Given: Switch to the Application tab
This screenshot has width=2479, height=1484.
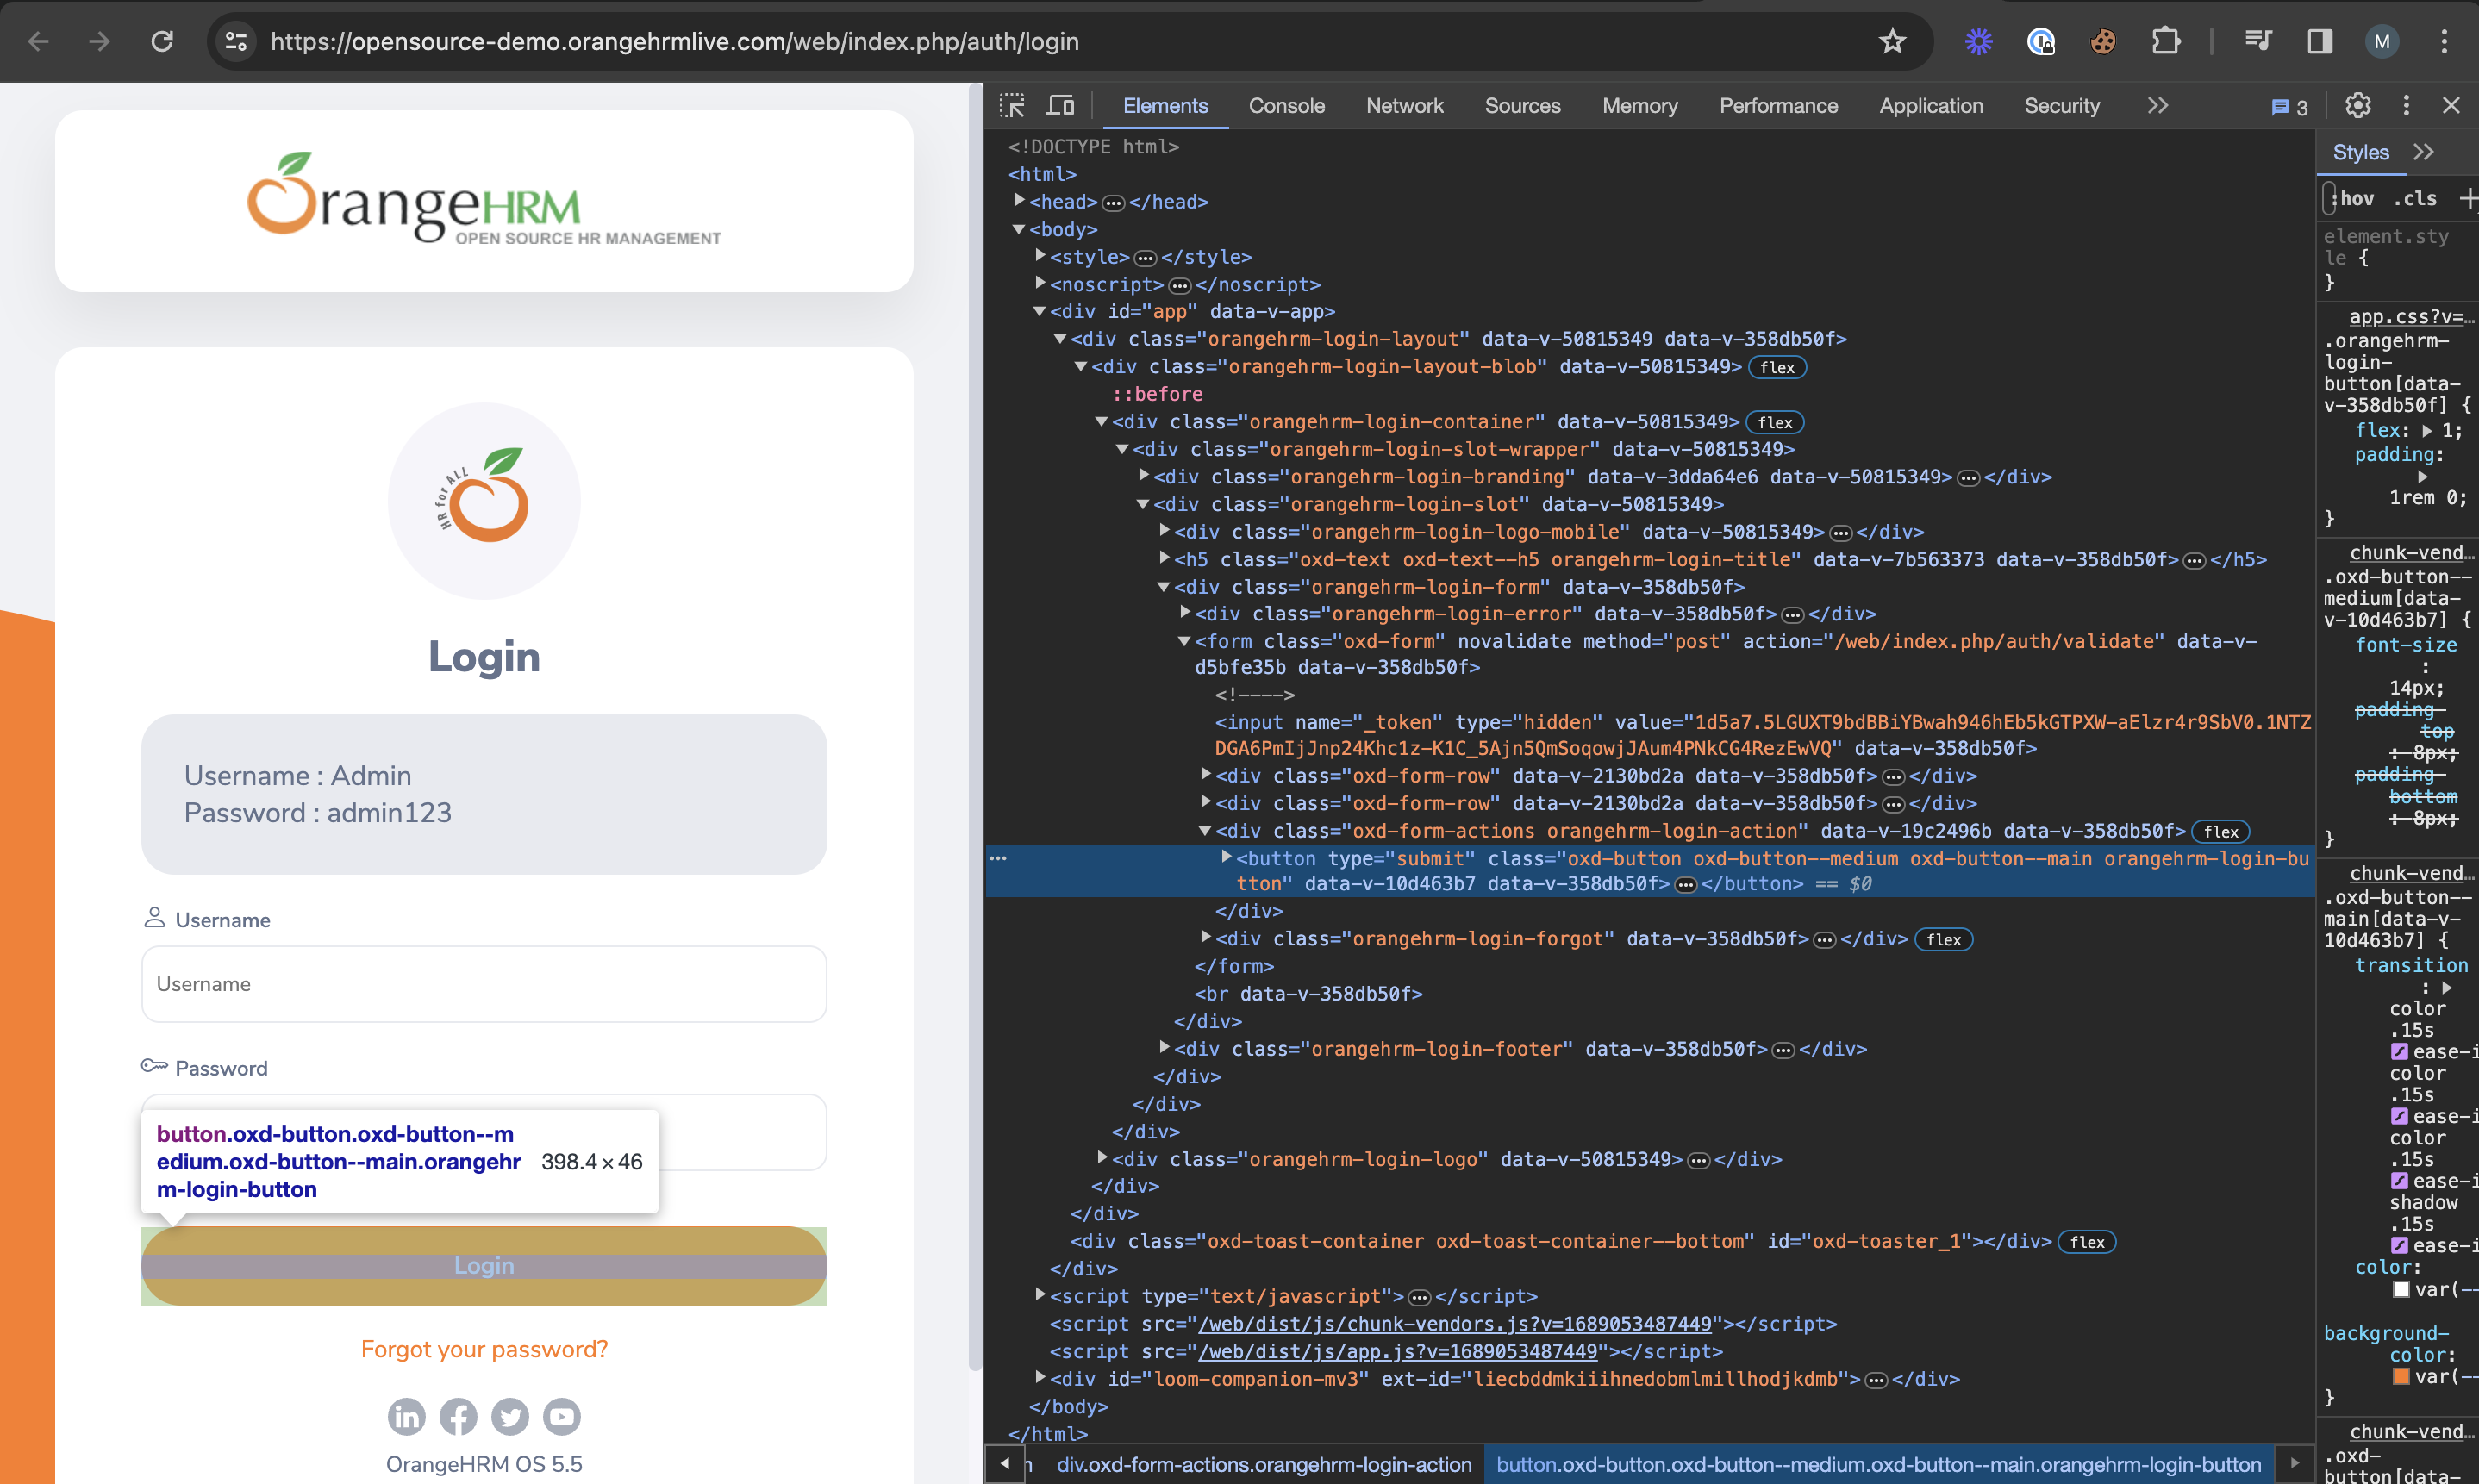Looking at the screenshot, I should tap(1930, 105).
